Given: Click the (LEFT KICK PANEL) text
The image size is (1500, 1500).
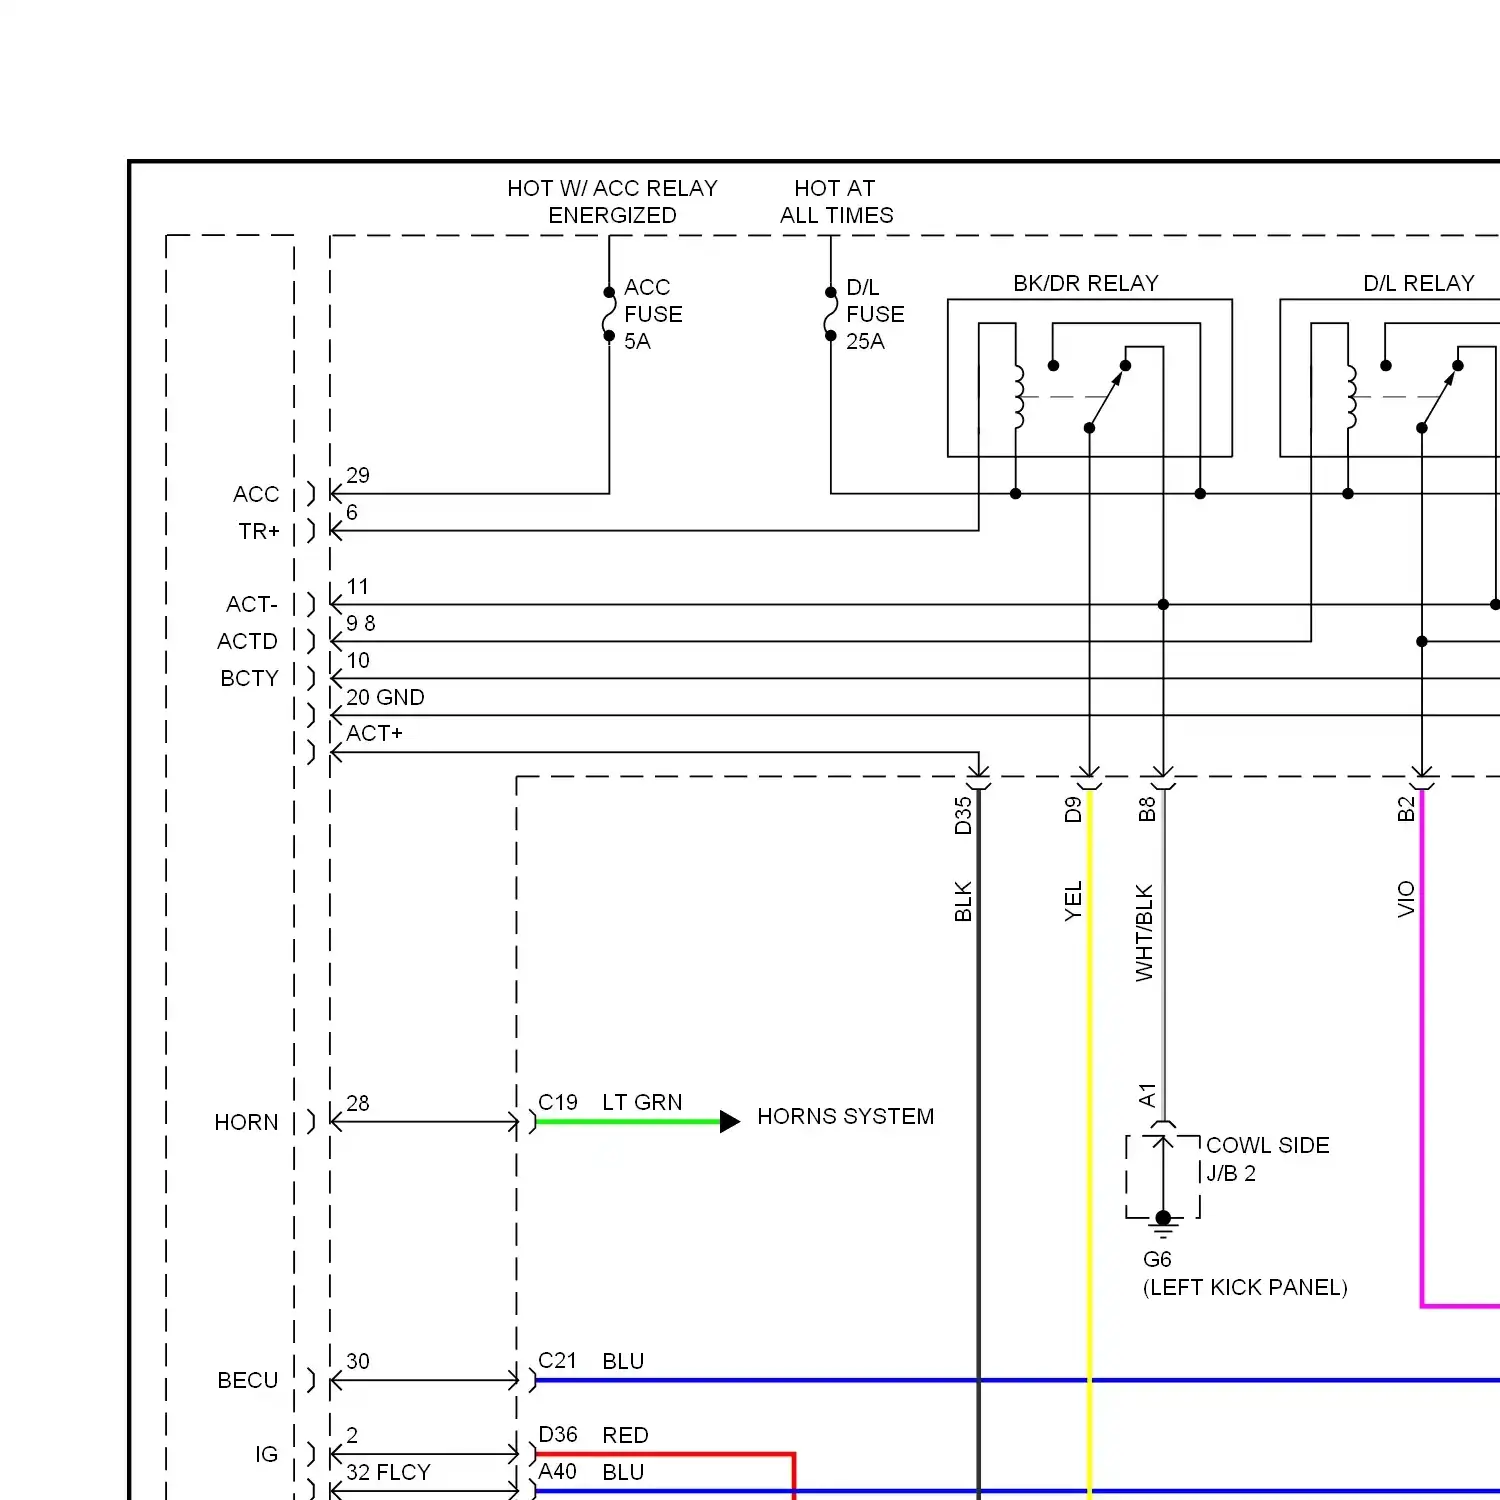Looking at the screenshot, I should tap(1245, 1287).
